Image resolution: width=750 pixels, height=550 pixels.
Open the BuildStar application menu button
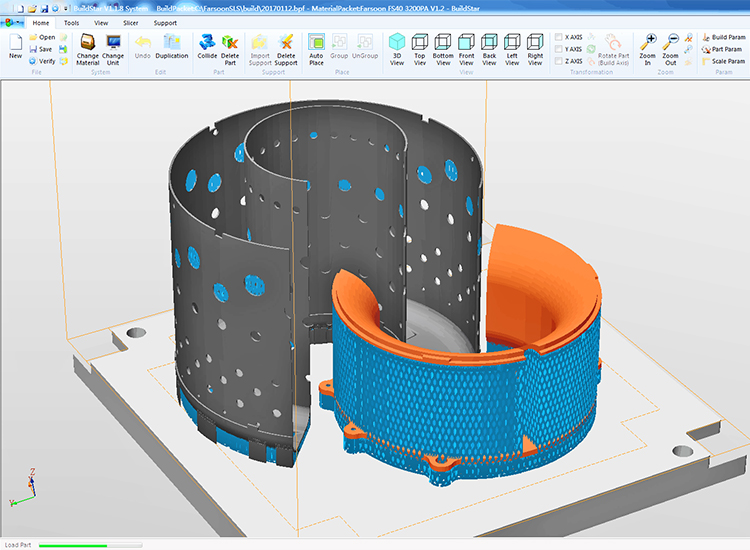click(11, 22)
